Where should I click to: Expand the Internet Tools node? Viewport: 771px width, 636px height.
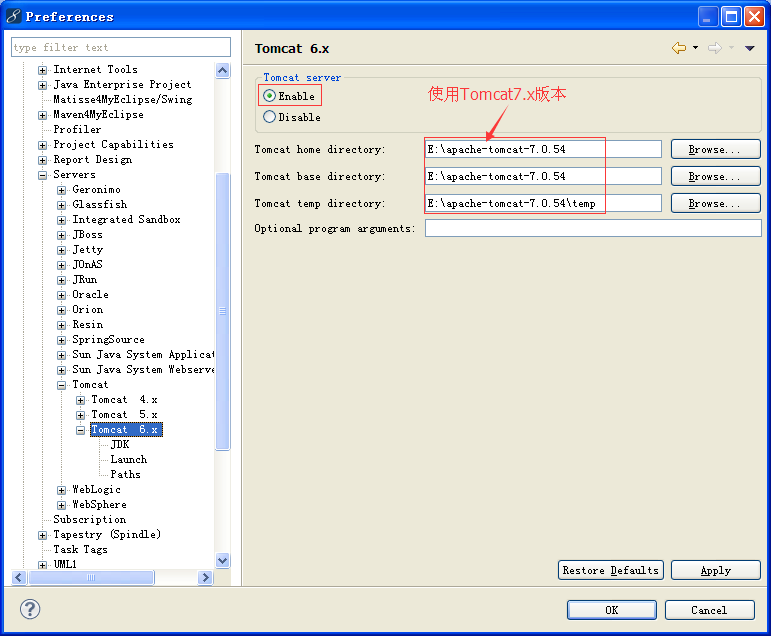(42, 70)
